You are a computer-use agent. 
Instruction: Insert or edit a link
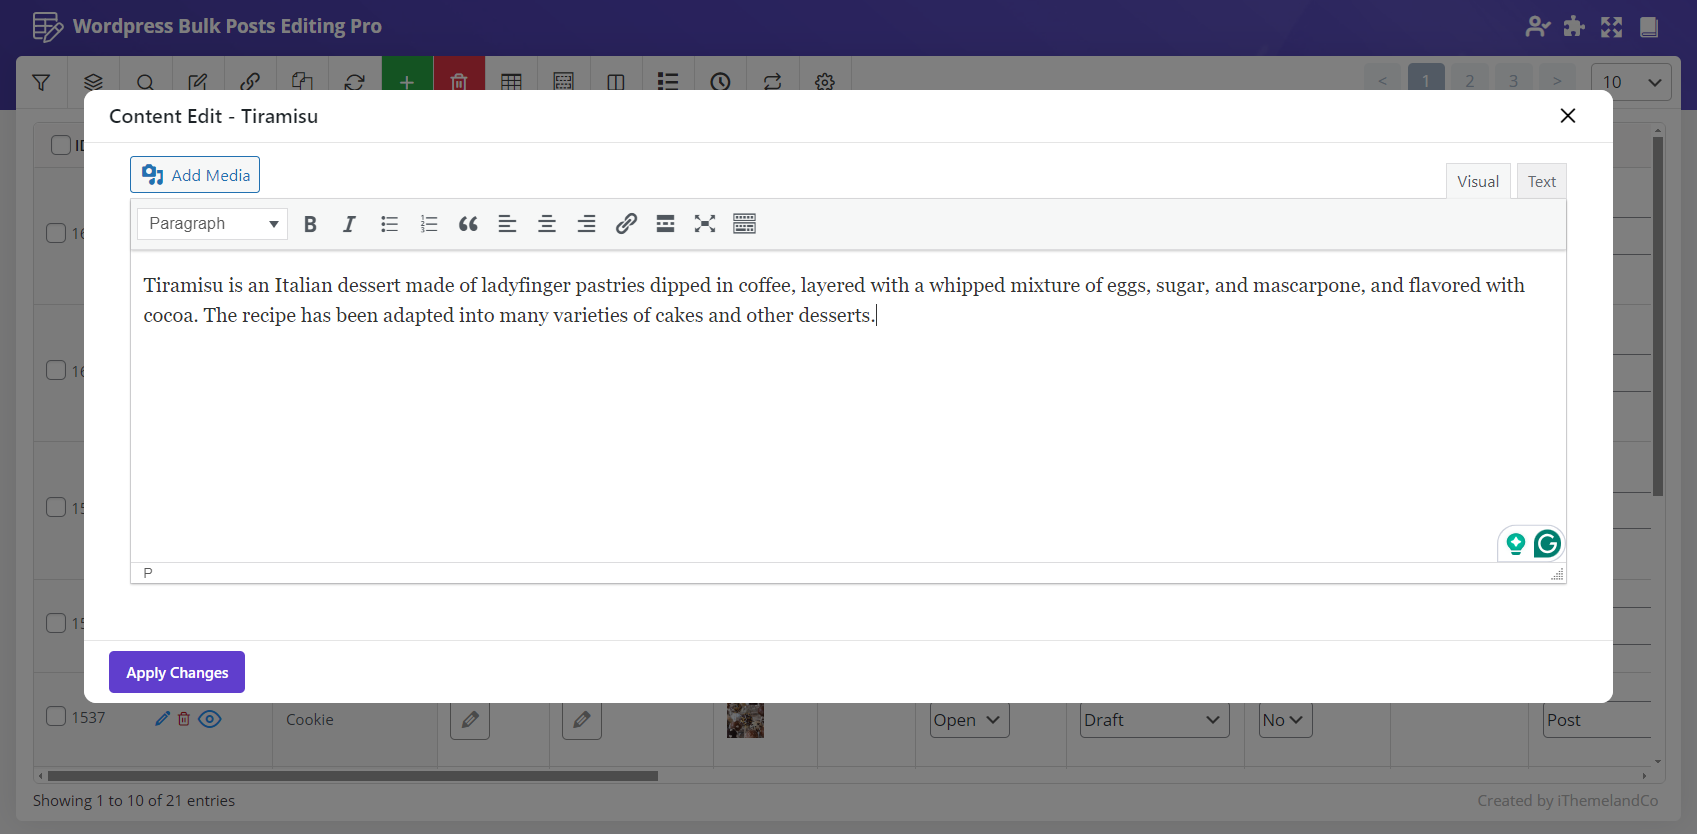pos(626,224)
